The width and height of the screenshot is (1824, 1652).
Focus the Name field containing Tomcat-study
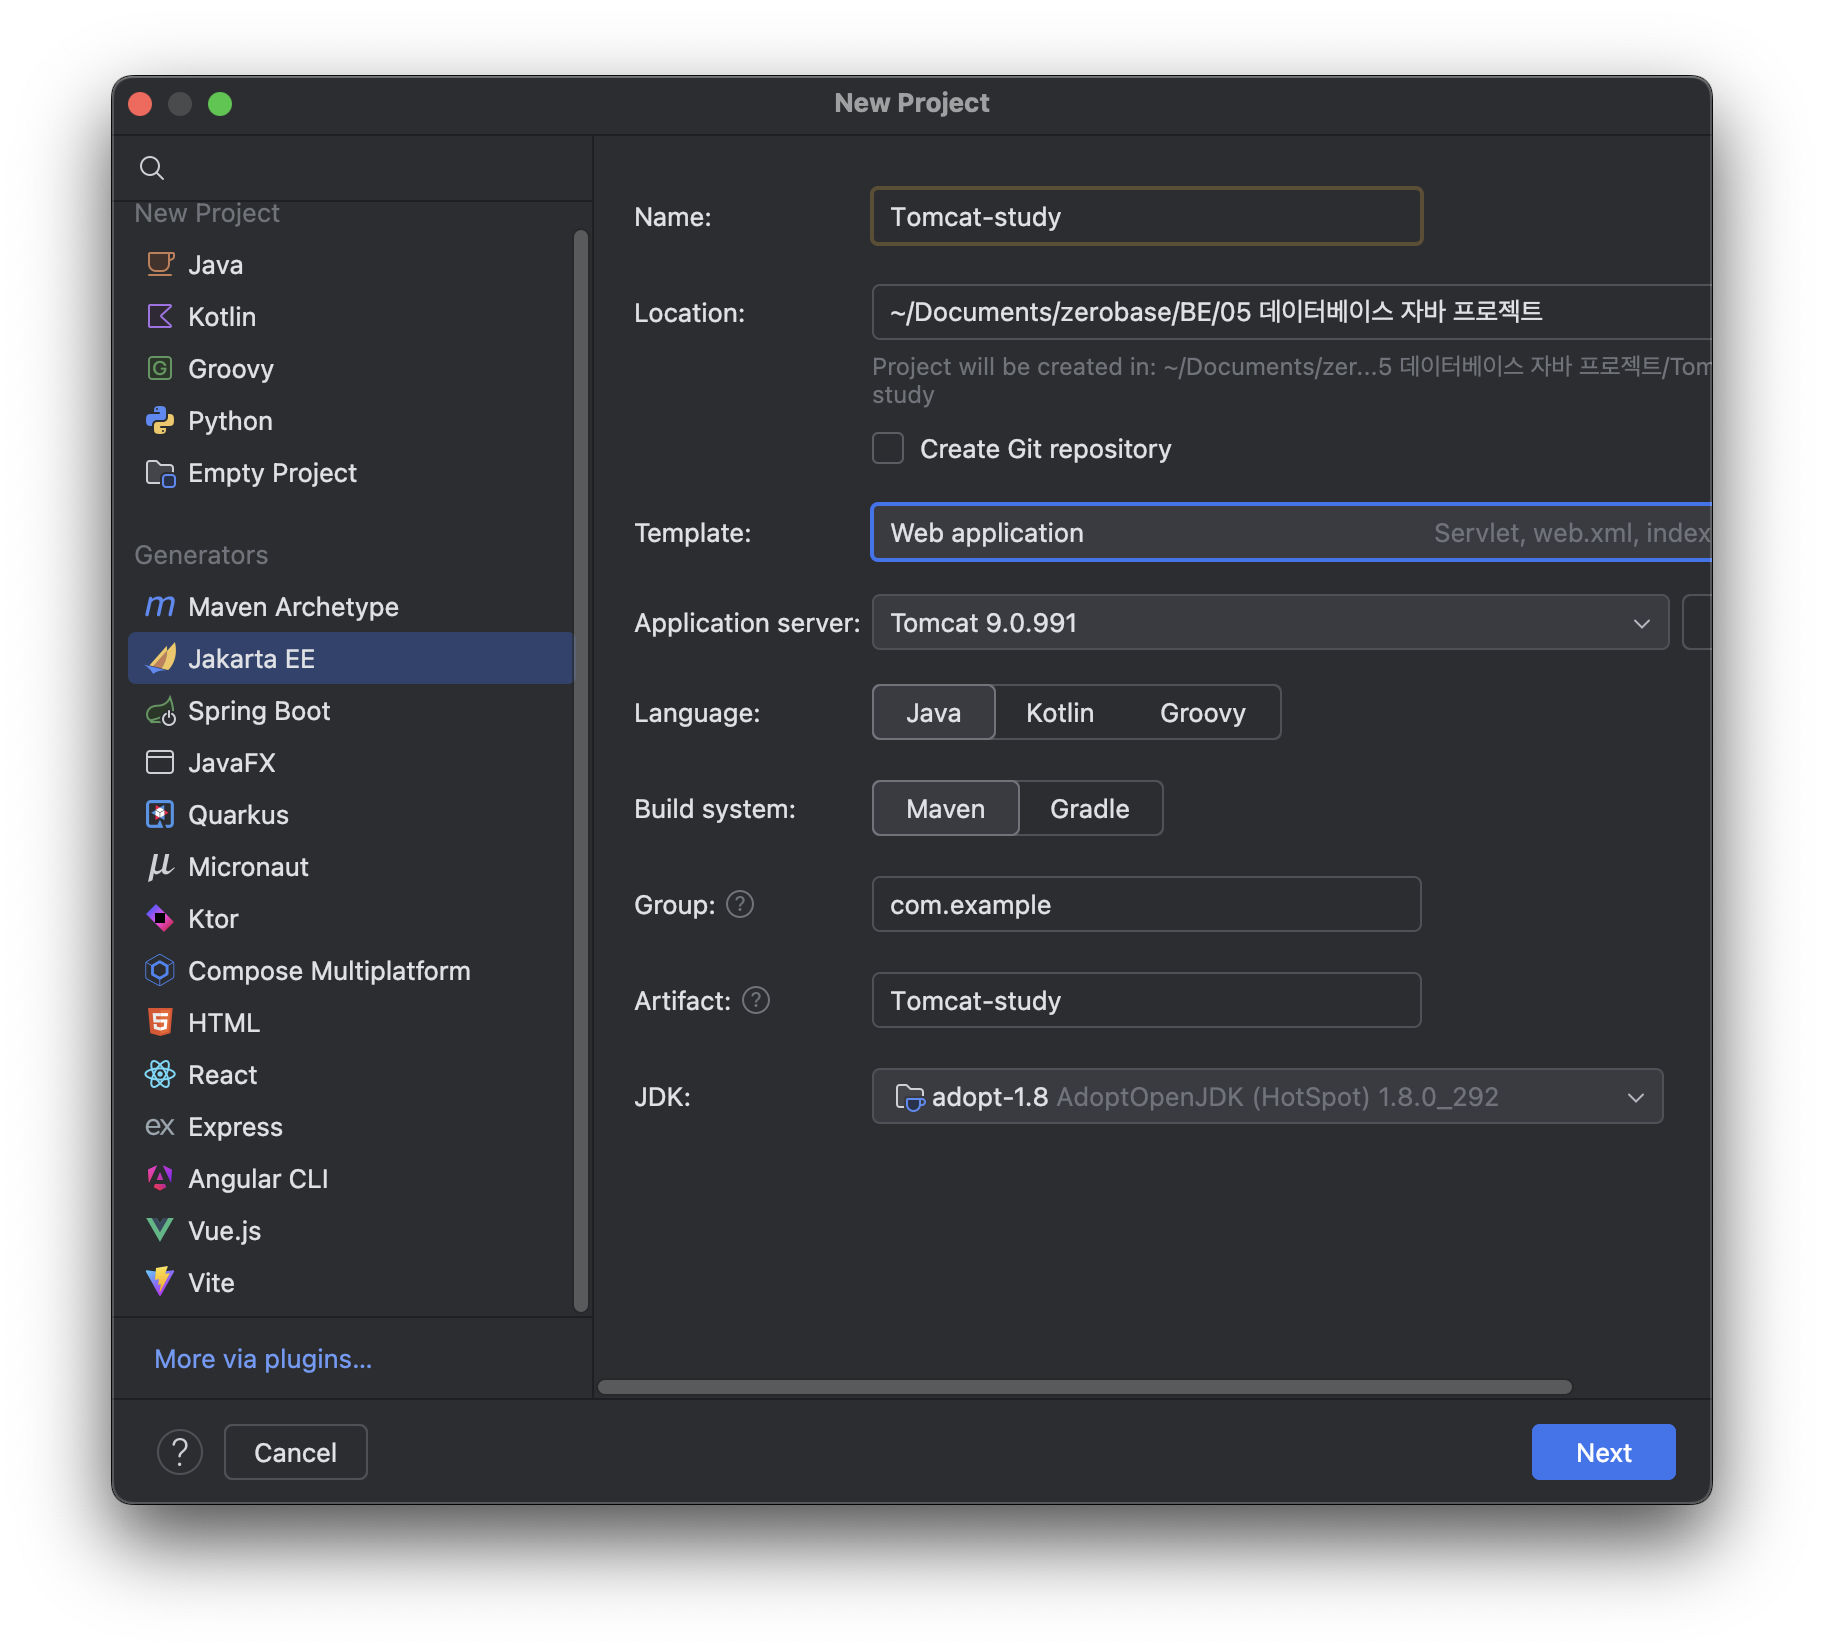1146,216
